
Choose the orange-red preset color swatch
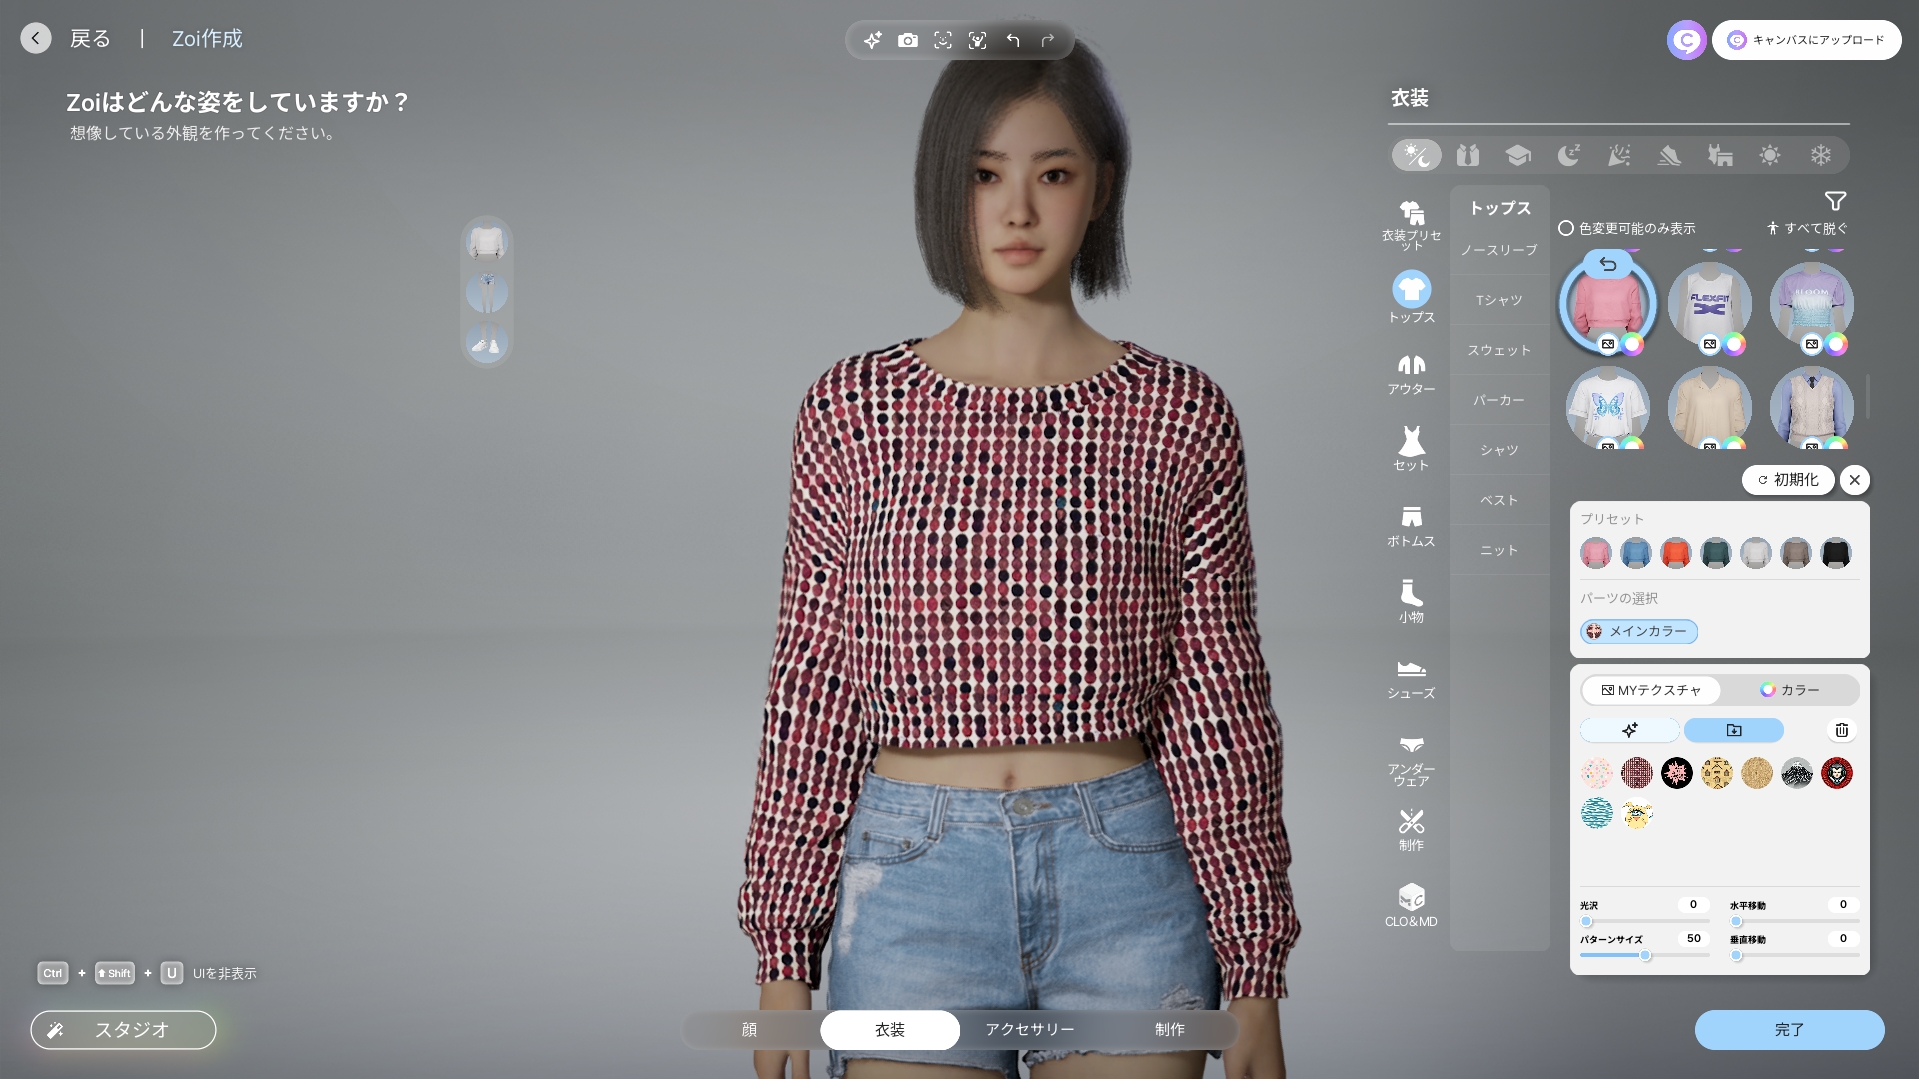[1675, 553]
